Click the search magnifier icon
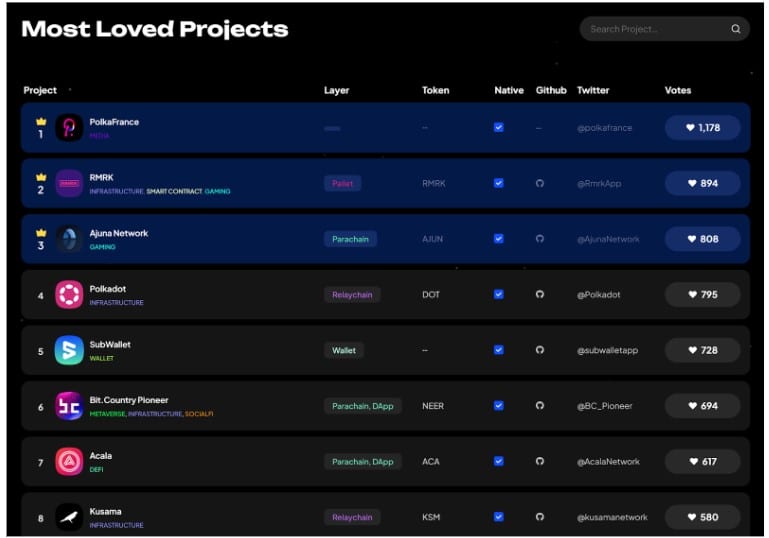This screenshot has height=538, width=769. coord(736,29)
